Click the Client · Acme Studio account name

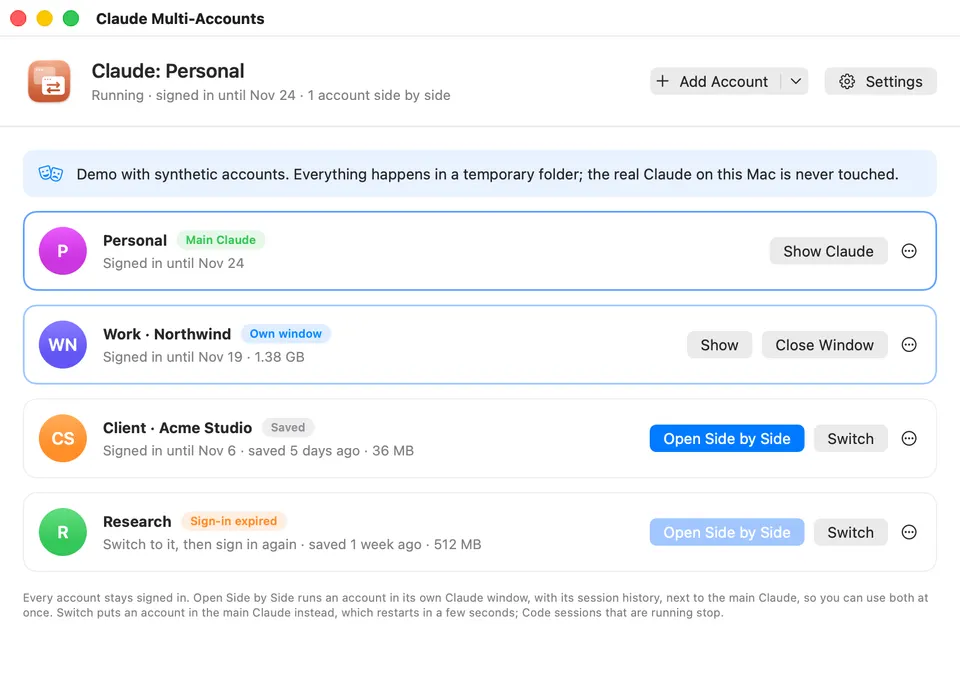coord(178,428)
